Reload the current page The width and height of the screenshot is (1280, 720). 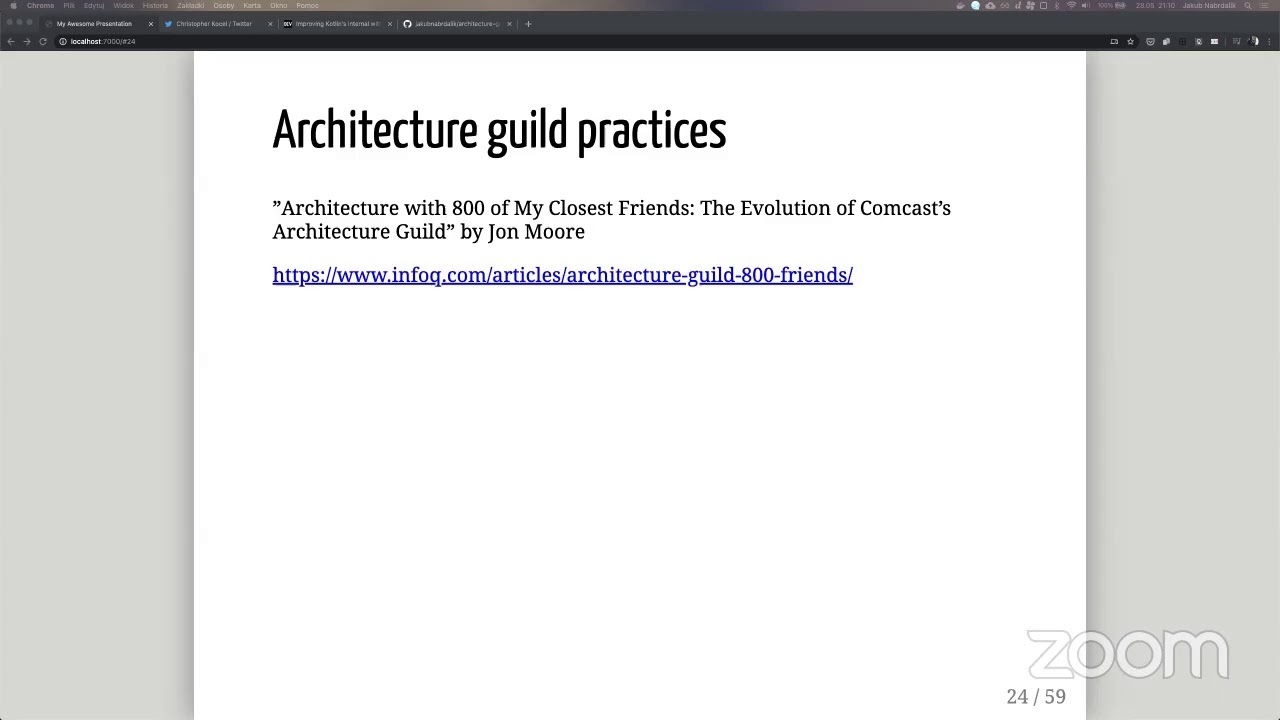pos(43,41)
